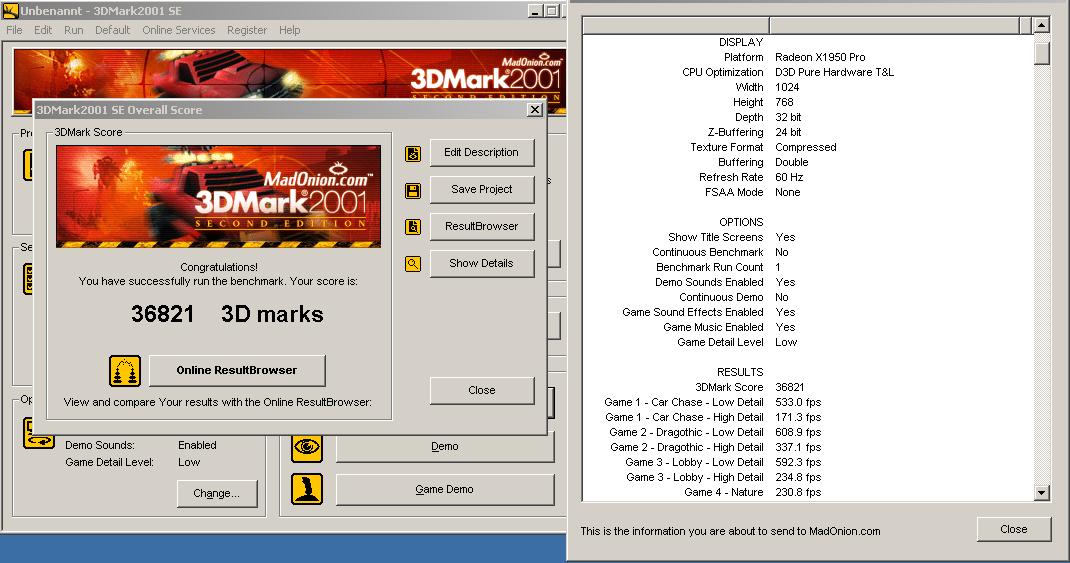This screenshot has height=563, width=1070.
Task: Click the 36821 3D marks score text
Action: pyautogui.click(x=227, y=314)
